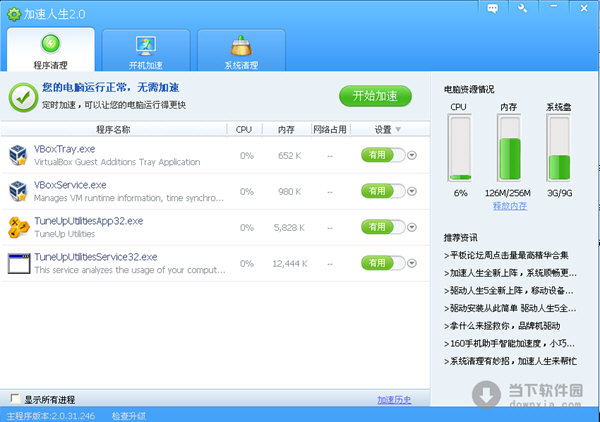Toggle the 有用 switch for VBoxTray.exe

[x=383, y=155]
